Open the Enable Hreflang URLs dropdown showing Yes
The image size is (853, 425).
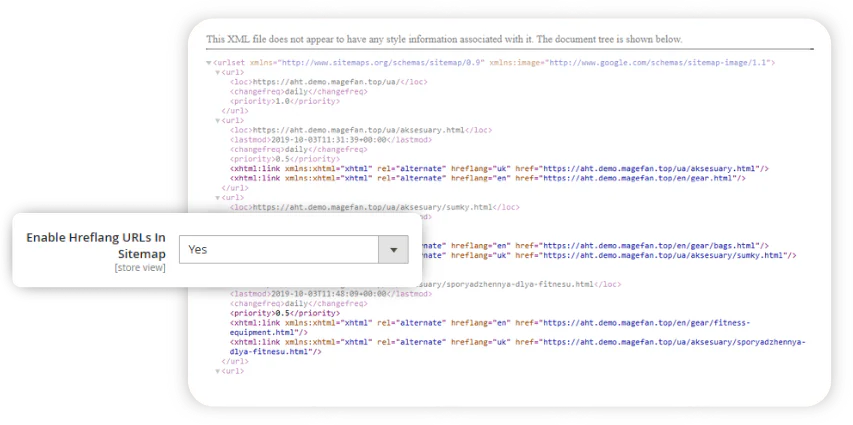[x=294, y=250]
